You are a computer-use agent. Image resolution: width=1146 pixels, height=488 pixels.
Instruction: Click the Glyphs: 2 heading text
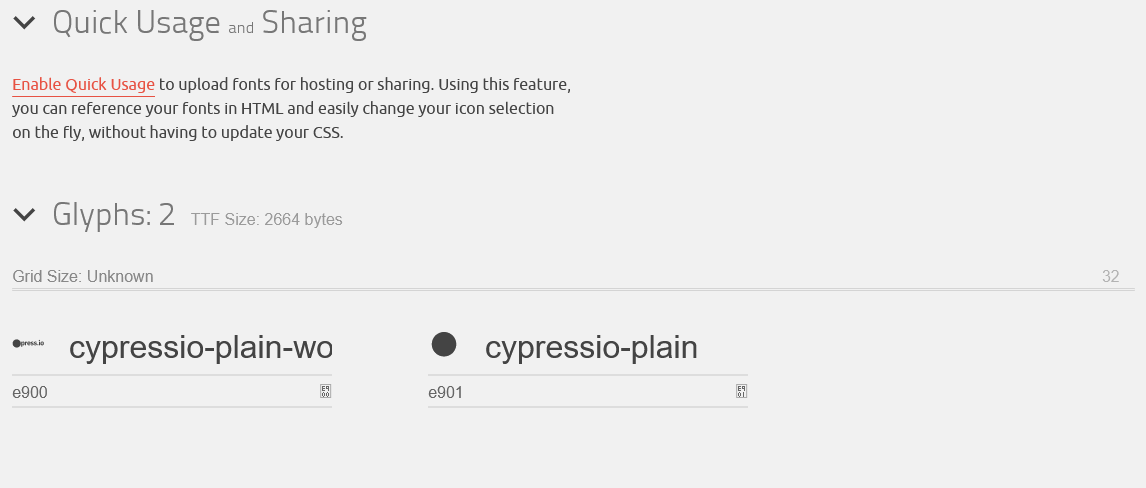click(x=113, y=214)
